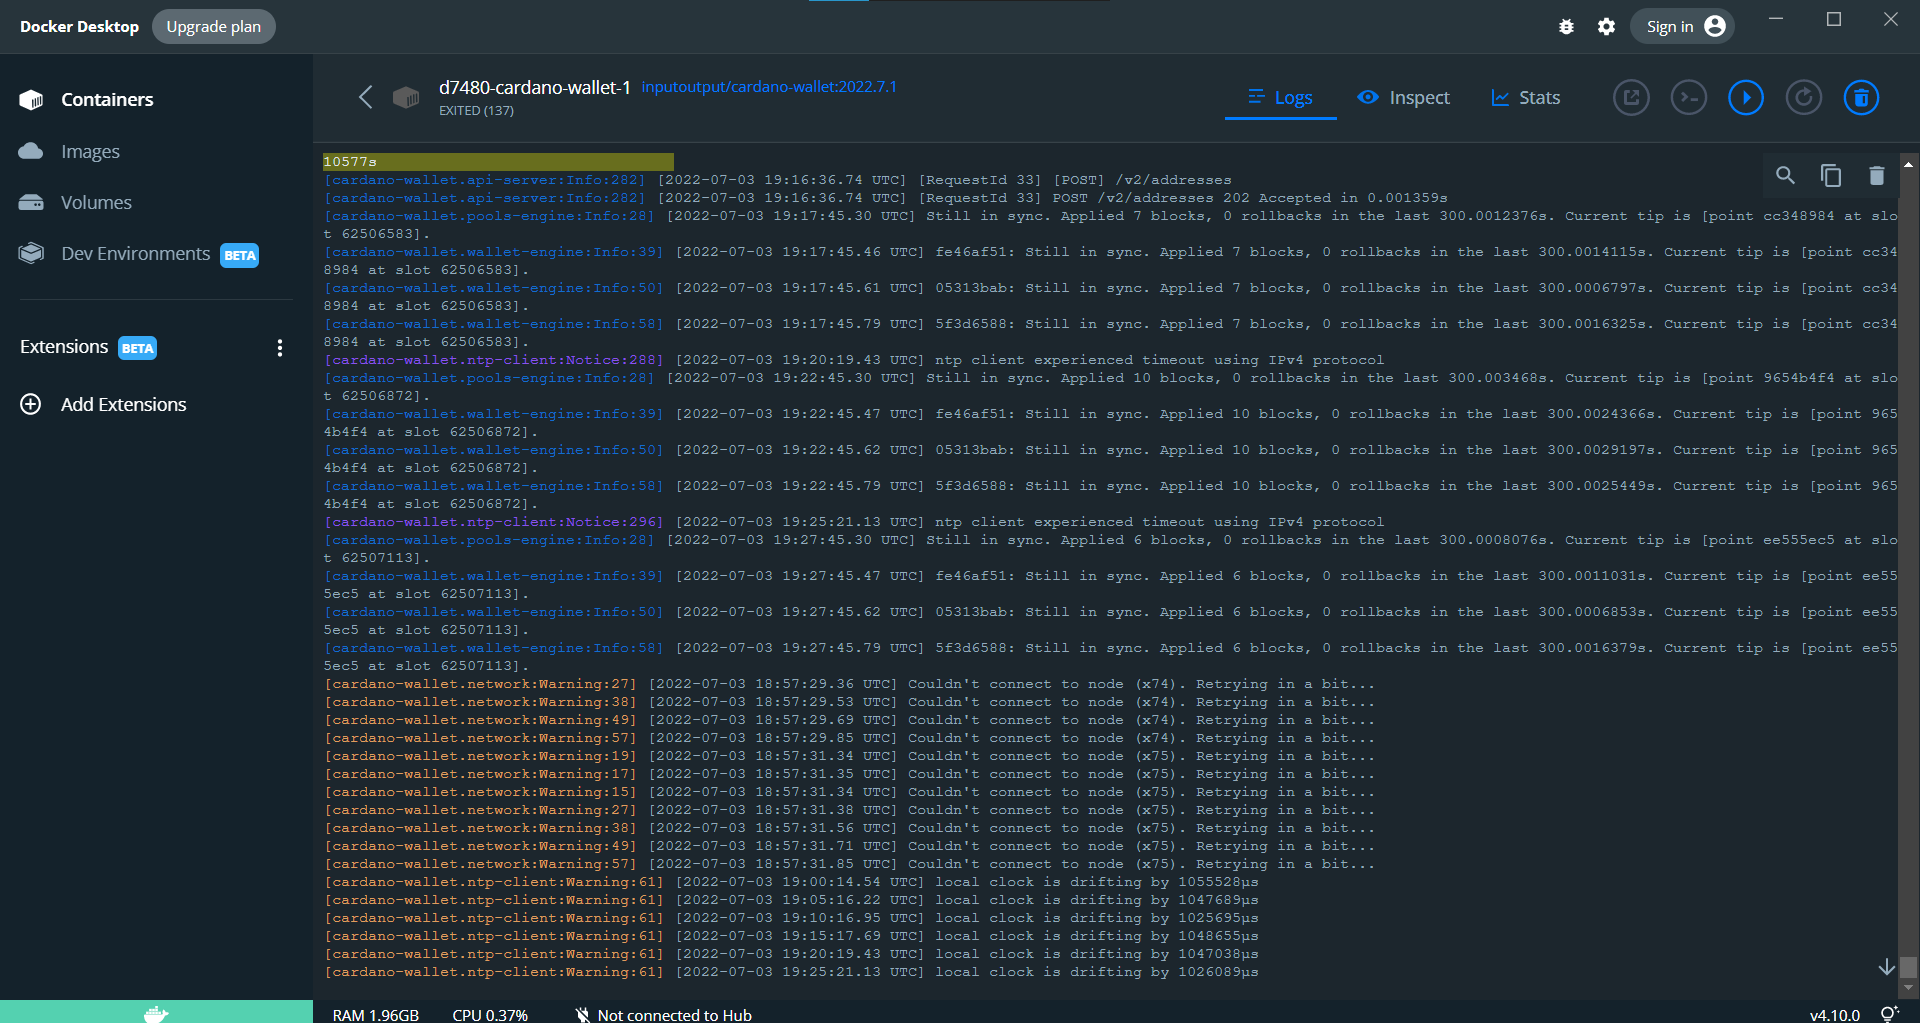Click the logs vertical scrollbar thumb
The image size is (1920, 1023).
[1909, 967]
